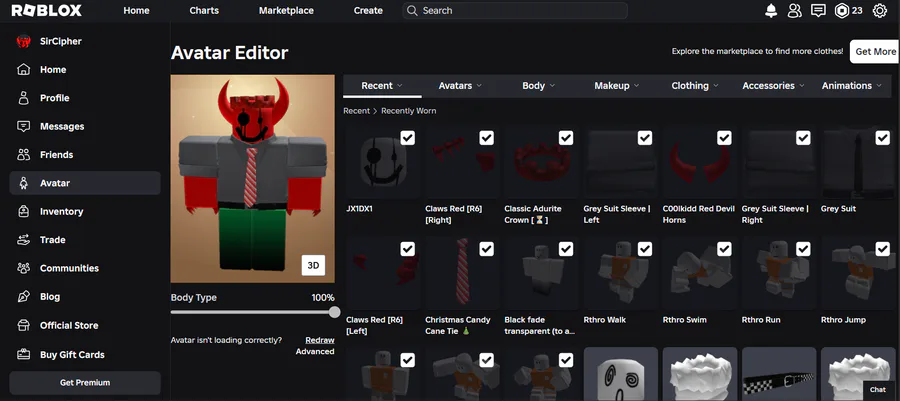Screen dimensions: 900x401
Task: Open Charts in top navigation
Action: (x=204, y=10)
